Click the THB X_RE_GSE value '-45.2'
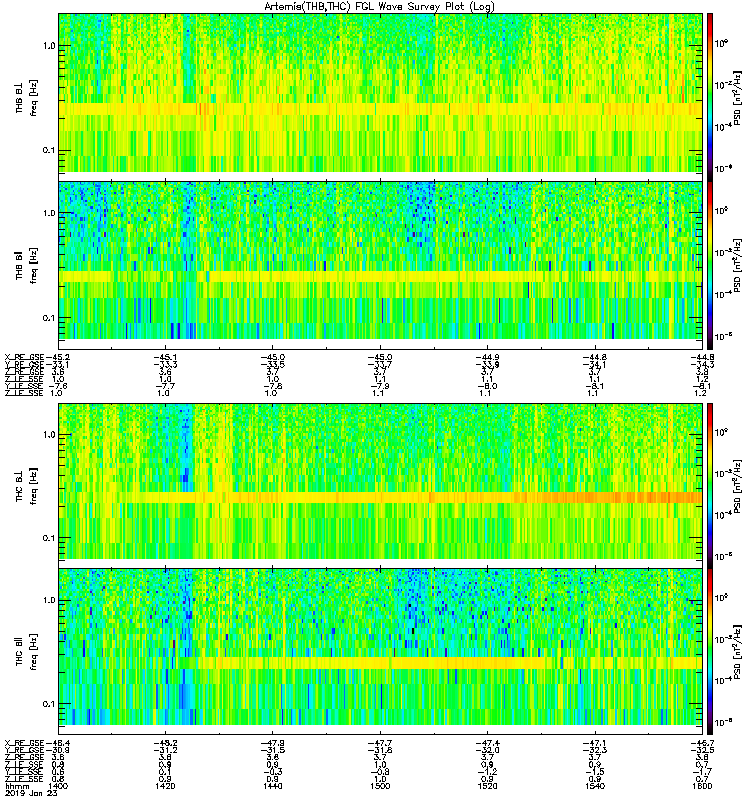Viewport: 750px width, 800px height. tap(58, 358)
